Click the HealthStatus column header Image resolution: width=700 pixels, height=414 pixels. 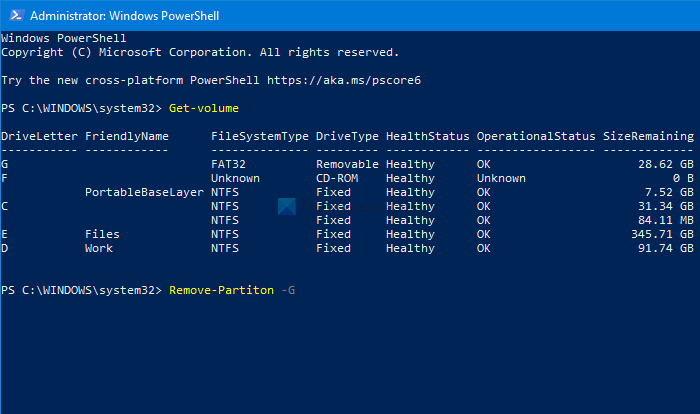[x=427, y=136]
